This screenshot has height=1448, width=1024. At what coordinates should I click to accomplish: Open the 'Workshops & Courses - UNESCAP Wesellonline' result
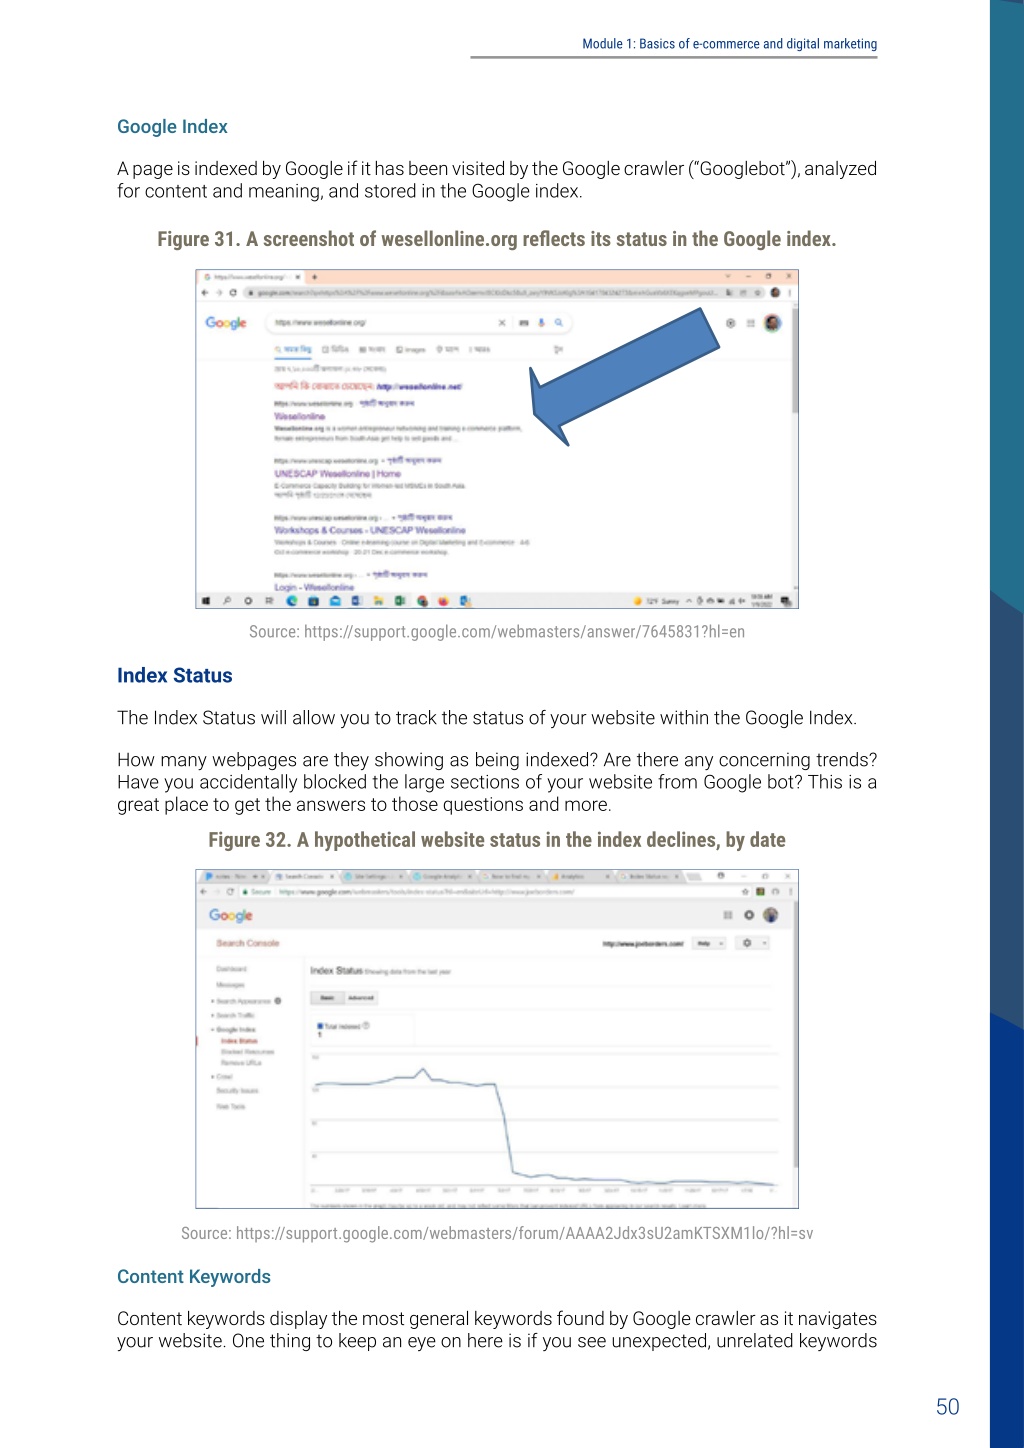(x=370, y=530)
